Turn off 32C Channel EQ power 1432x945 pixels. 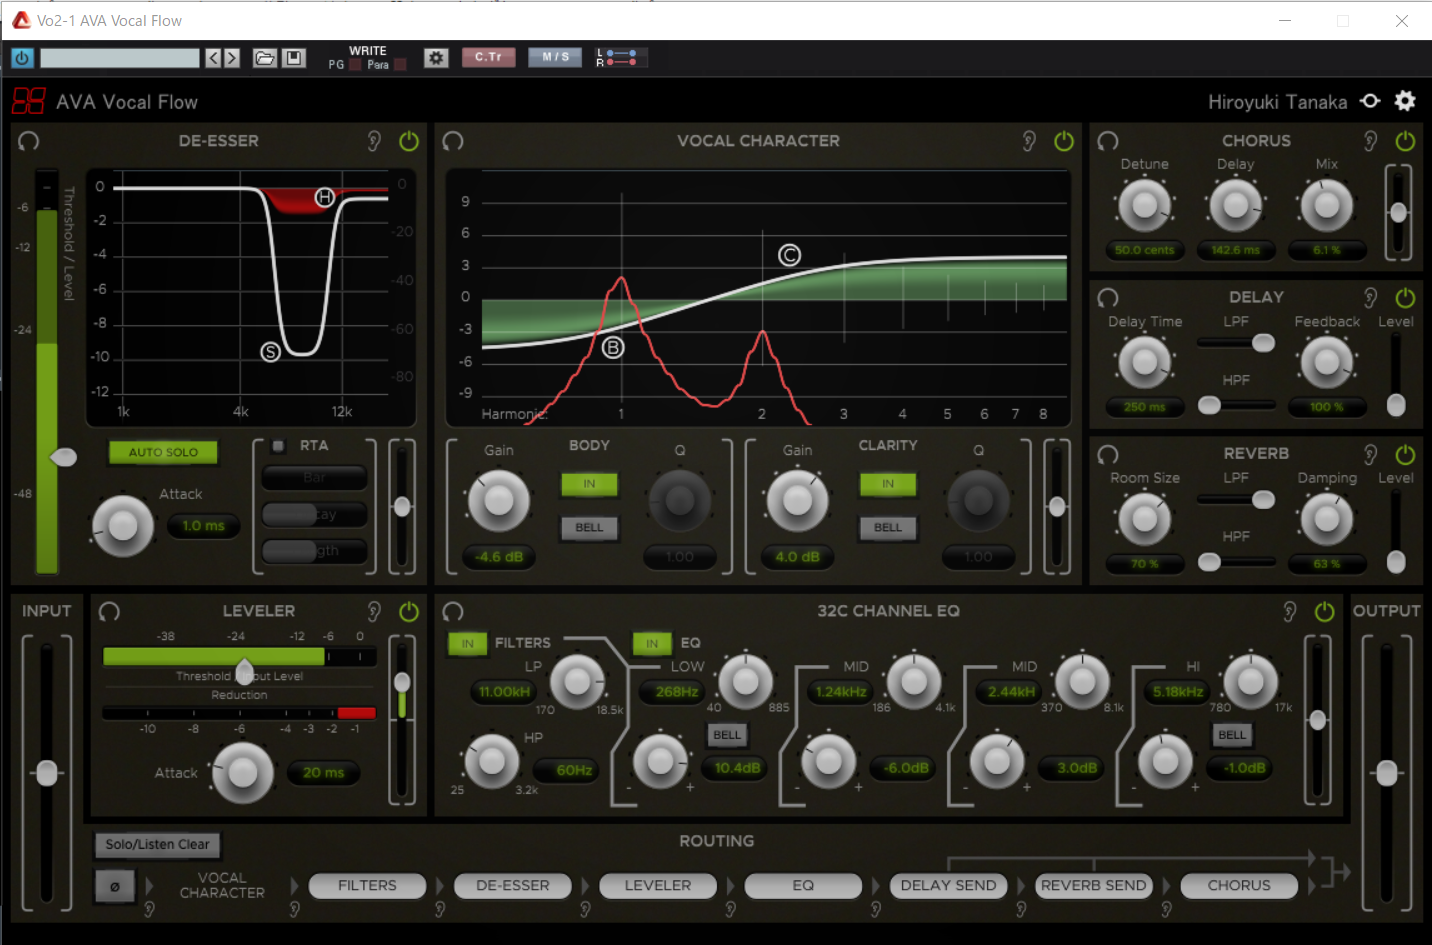pos(1324,611)
